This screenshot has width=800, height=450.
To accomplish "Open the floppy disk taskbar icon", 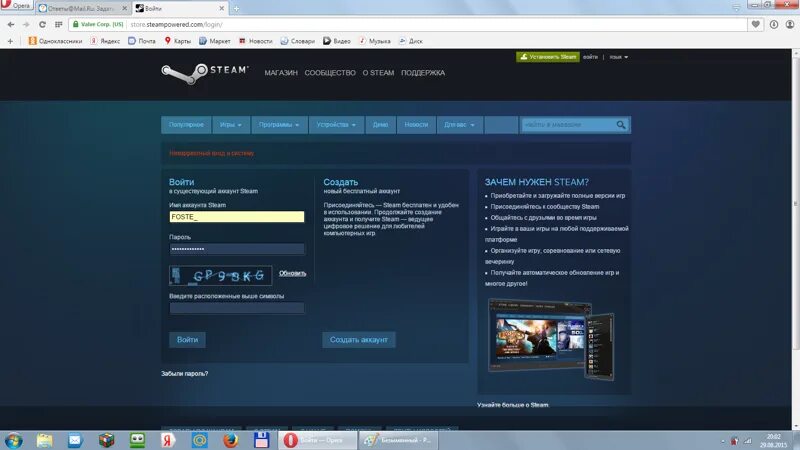I will click(x=261, y=440).
